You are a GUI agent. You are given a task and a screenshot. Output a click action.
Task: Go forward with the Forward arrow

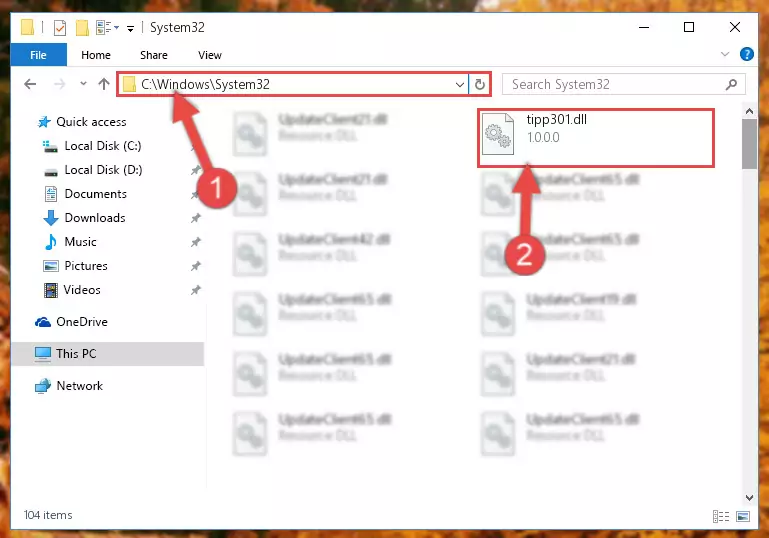click(59, 84)
